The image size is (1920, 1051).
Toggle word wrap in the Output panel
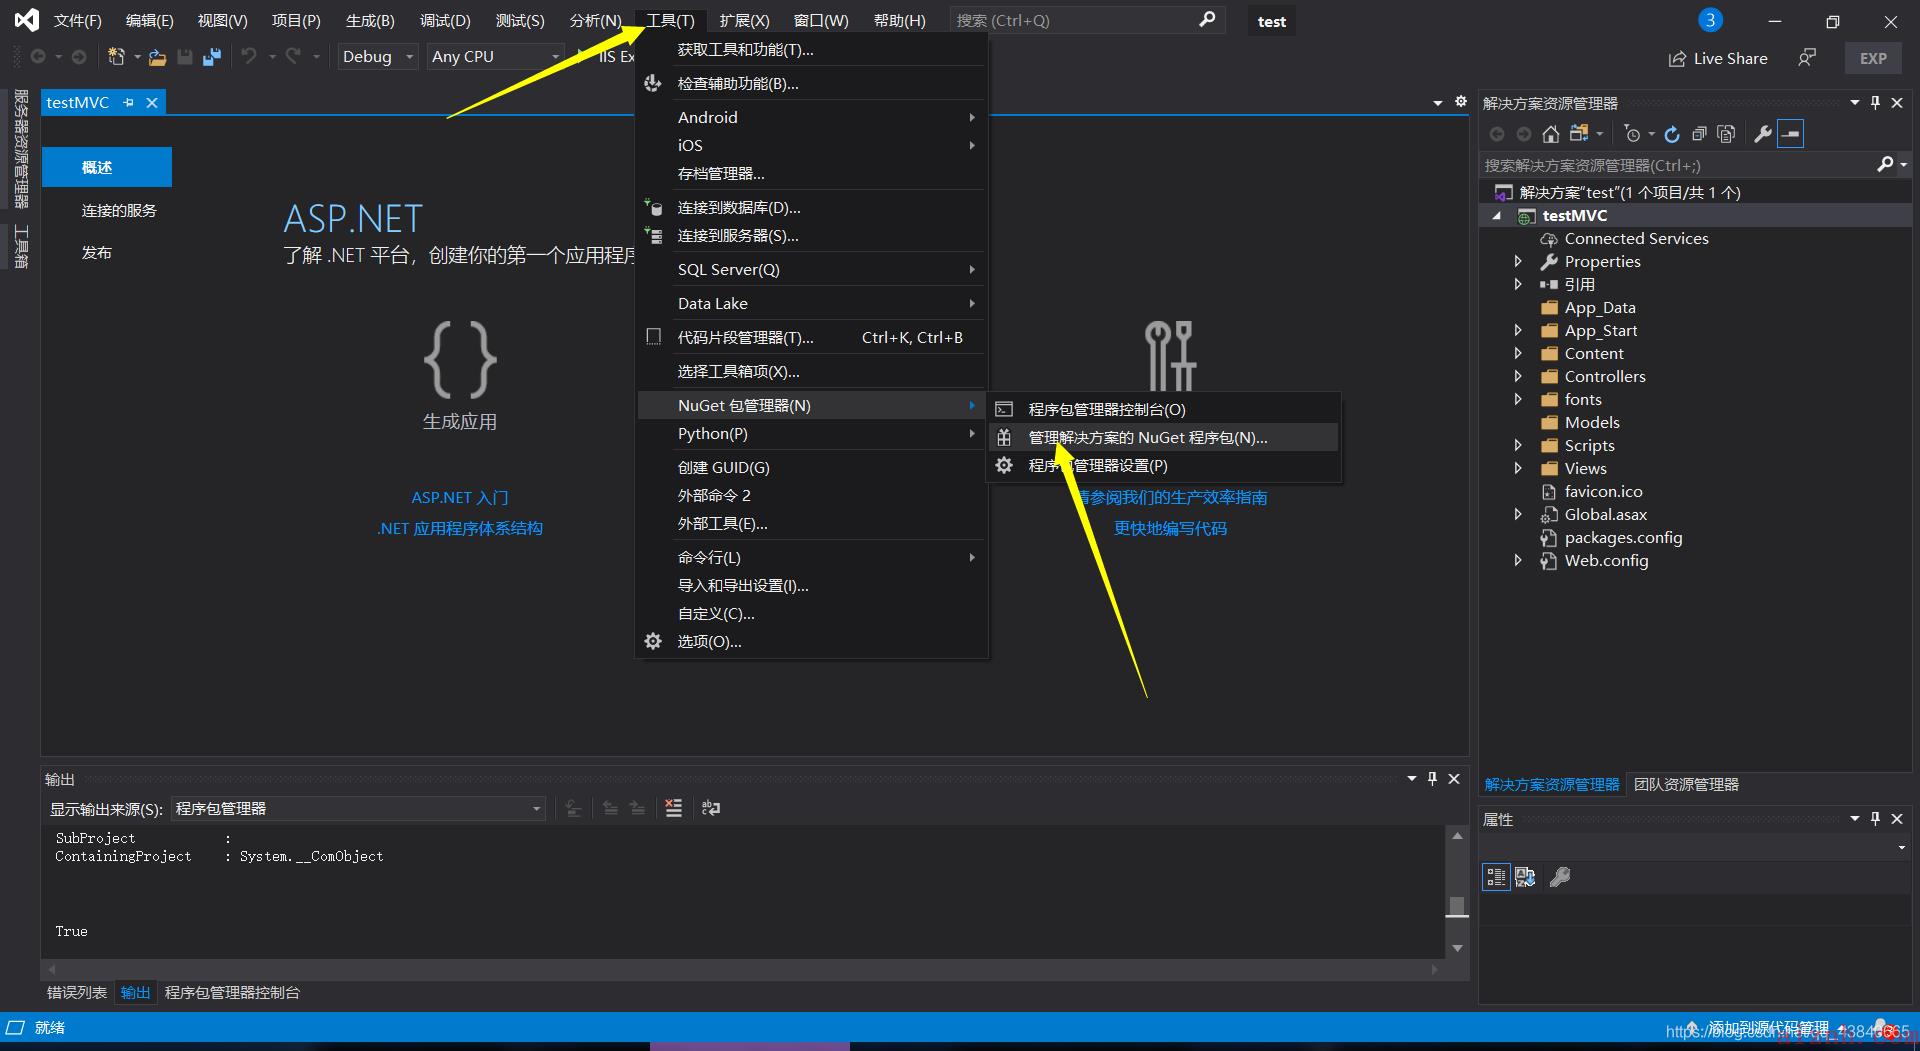tap(711, 808)
